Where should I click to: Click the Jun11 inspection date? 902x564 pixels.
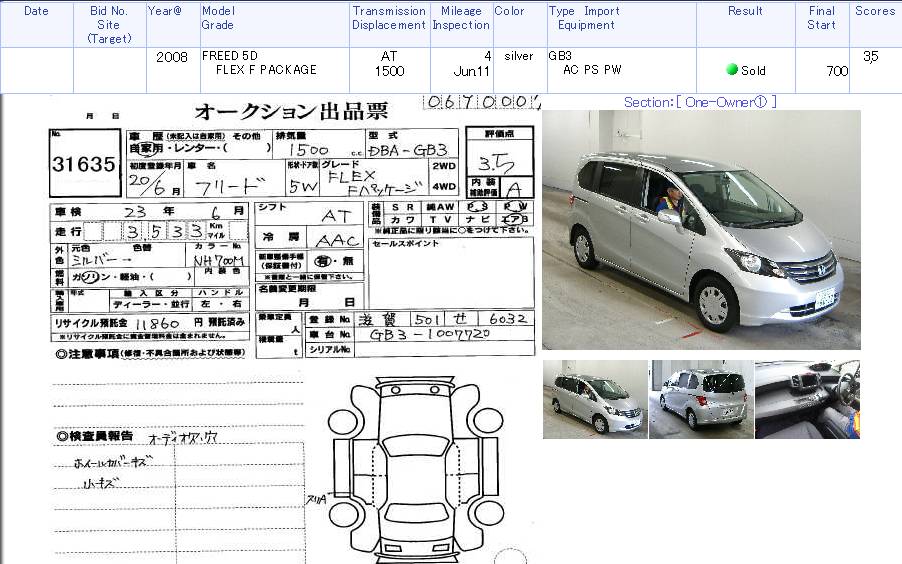tap(471, 71)
